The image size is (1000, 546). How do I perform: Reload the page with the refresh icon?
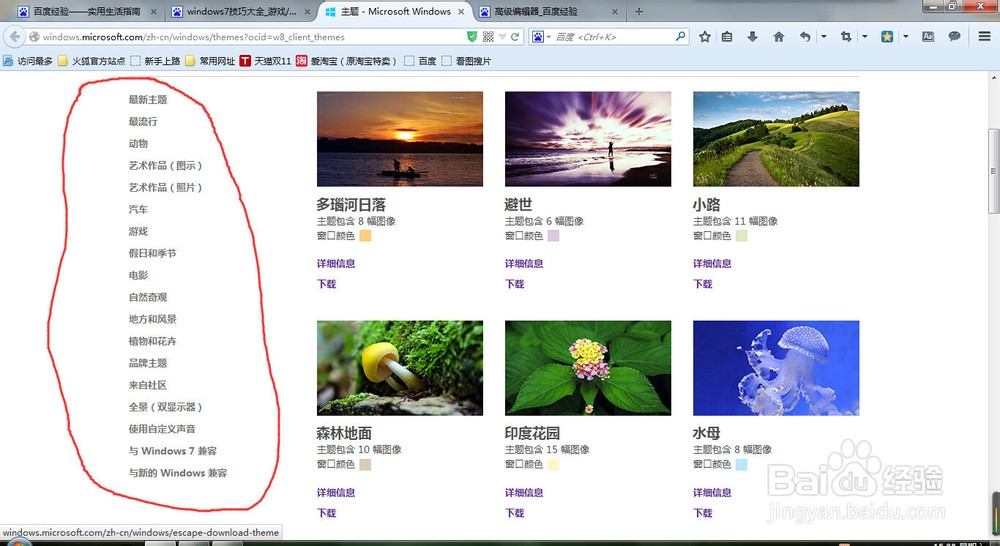[x=515, y=37]
